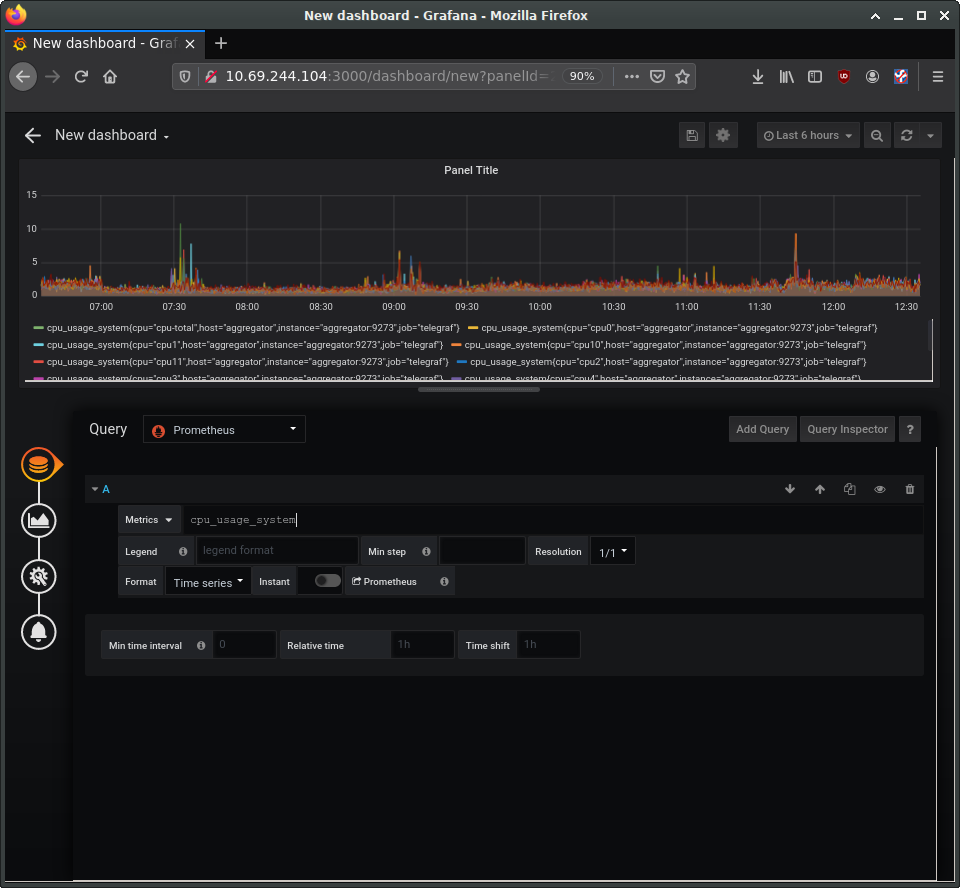
Task: Open Firefox page actions ellipsis menu
Action: [632, 77]
